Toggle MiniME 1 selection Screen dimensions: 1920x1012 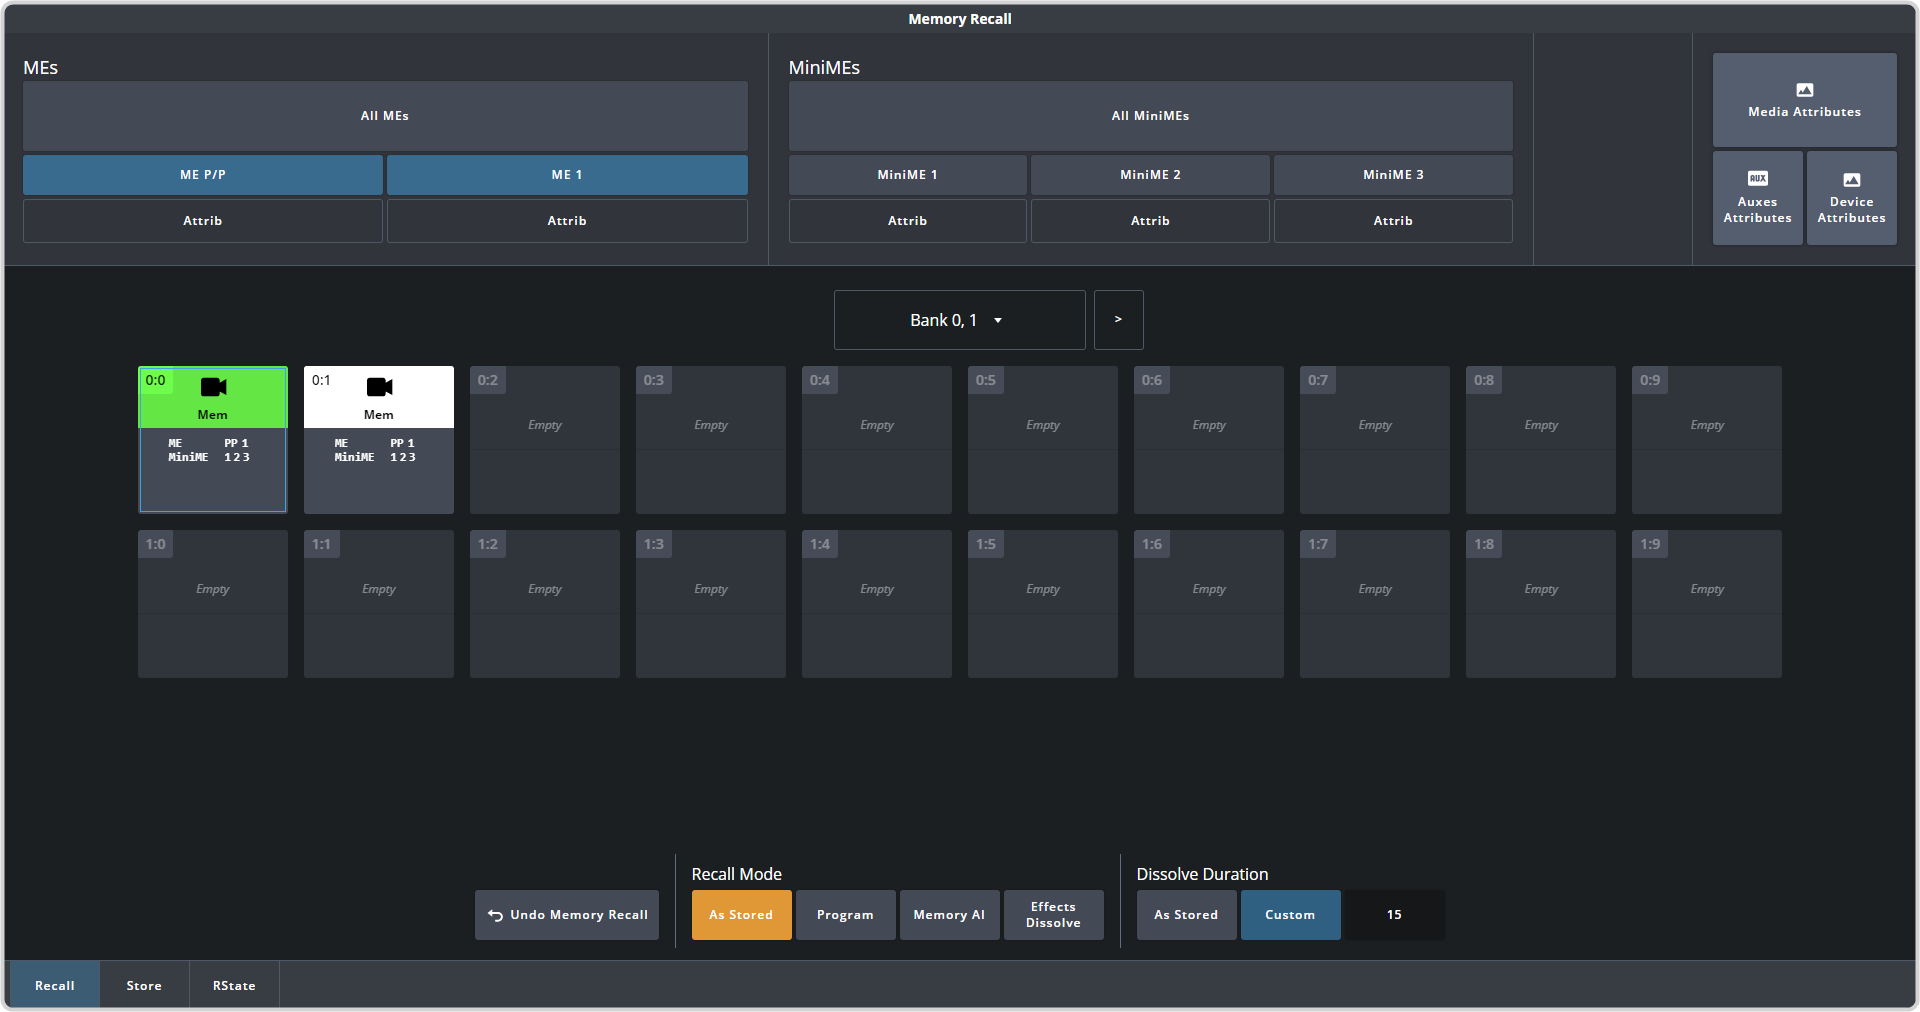point(907,175)
